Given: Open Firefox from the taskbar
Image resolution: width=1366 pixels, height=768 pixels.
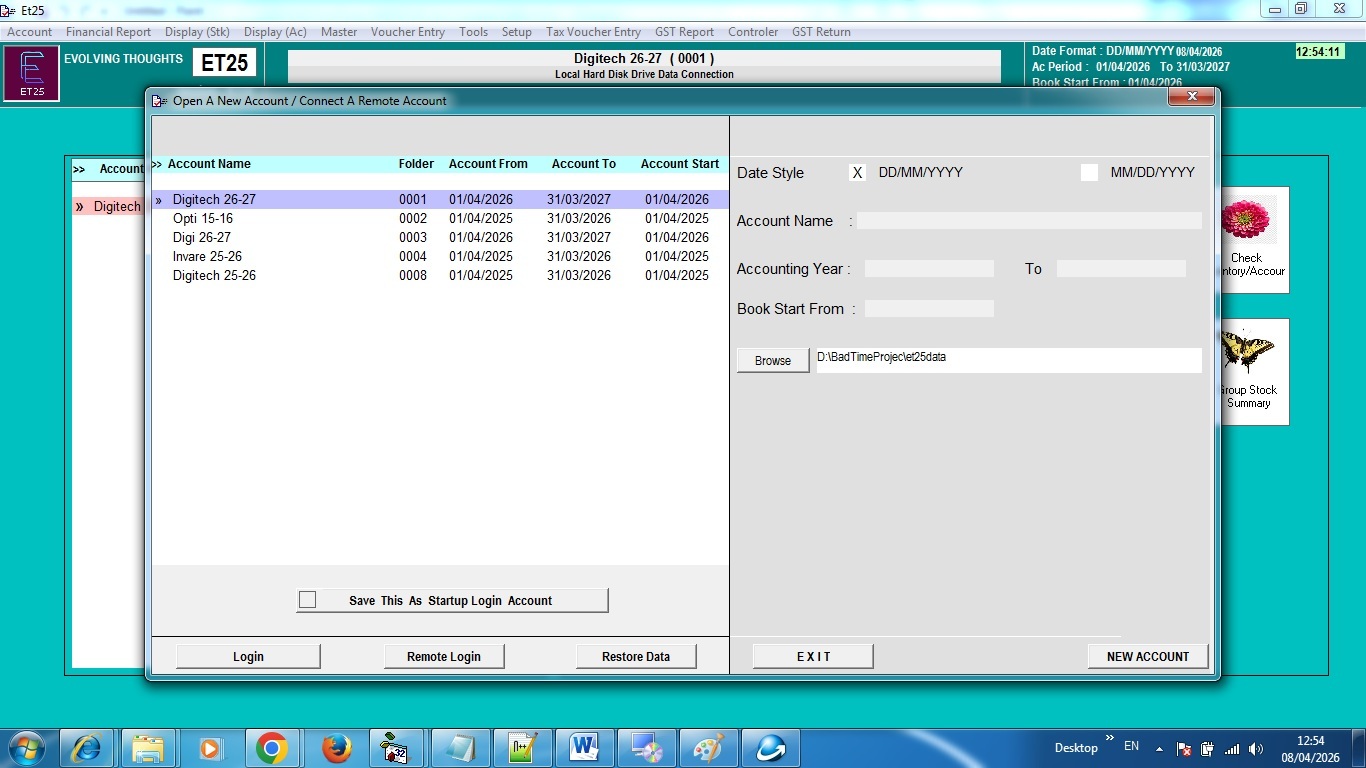Looking at the screenshot, I should click(x=337, y=748).
